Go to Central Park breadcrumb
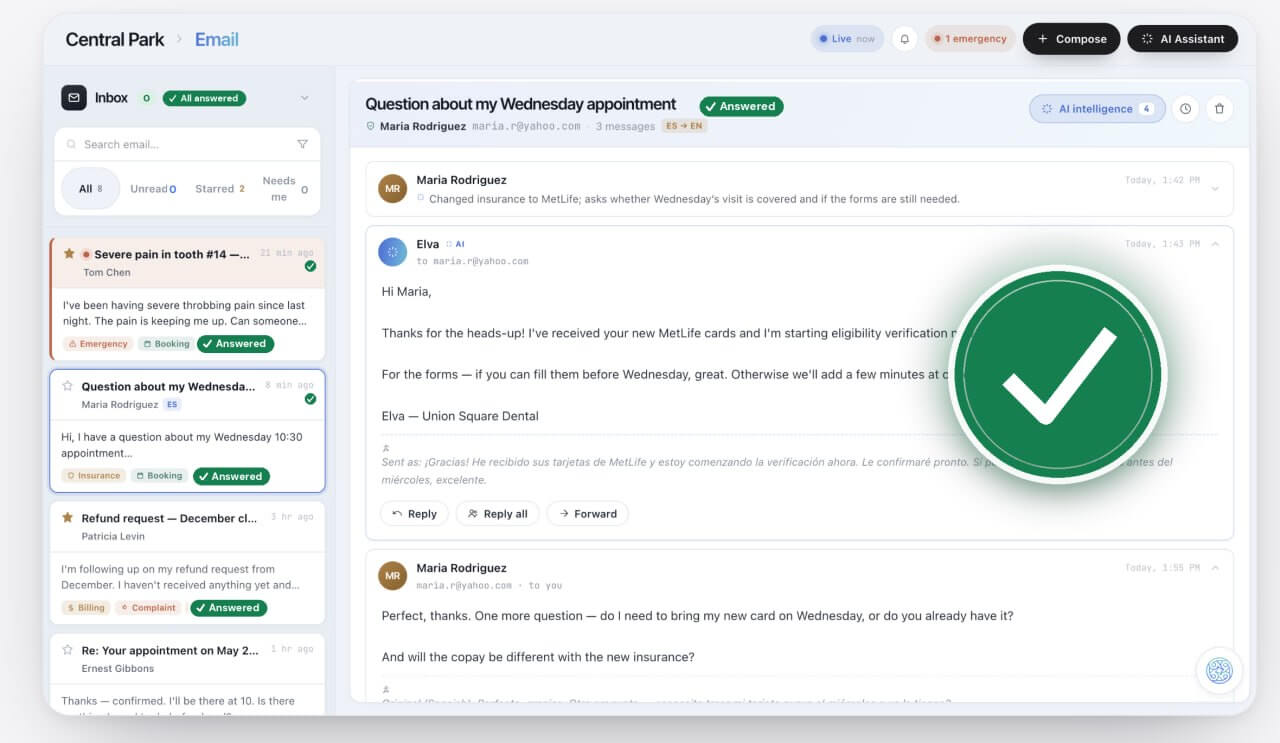 tap(115, 40)
